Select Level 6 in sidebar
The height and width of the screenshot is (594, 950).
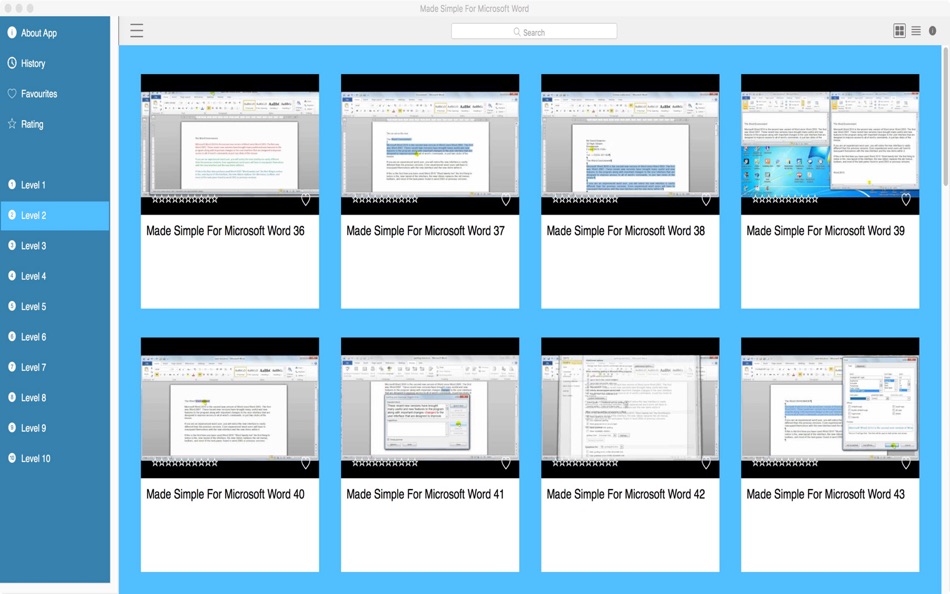click(x=55, y=336)
